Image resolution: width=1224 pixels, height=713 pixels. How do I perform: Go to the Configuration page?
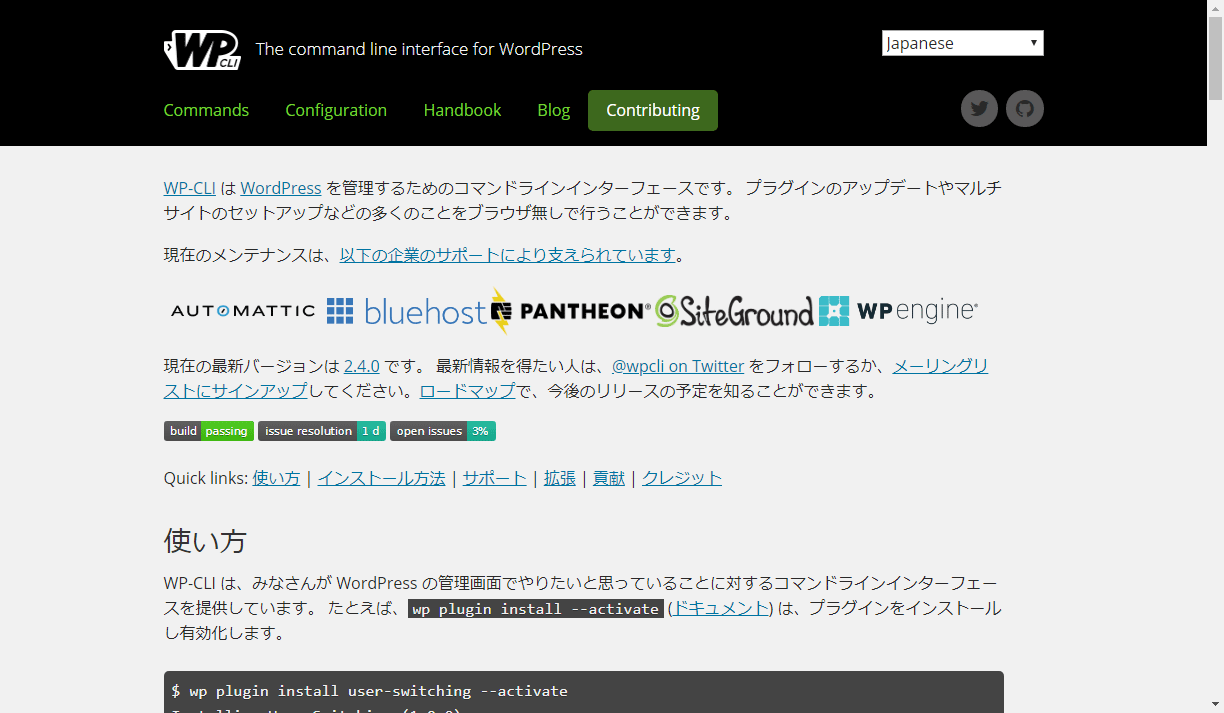(336, 110)
